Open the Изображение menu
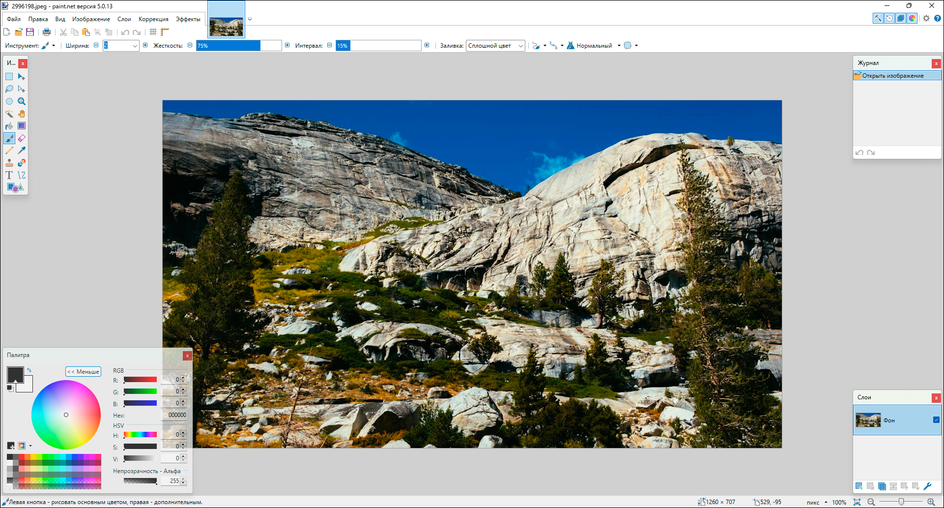This screenshot has width=944, height=508. (91, 19)
